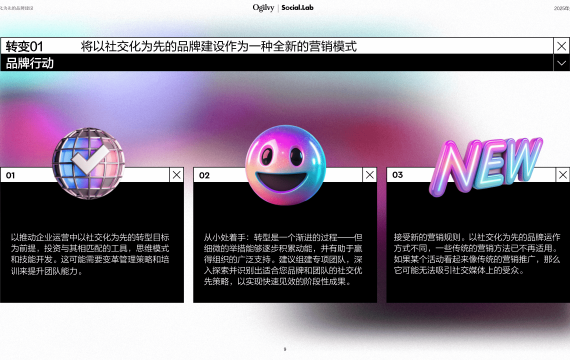This screenshot has height=360, width=570.
Task: Expand the 品牌行动 chevron dropdown
Action: 561,63
